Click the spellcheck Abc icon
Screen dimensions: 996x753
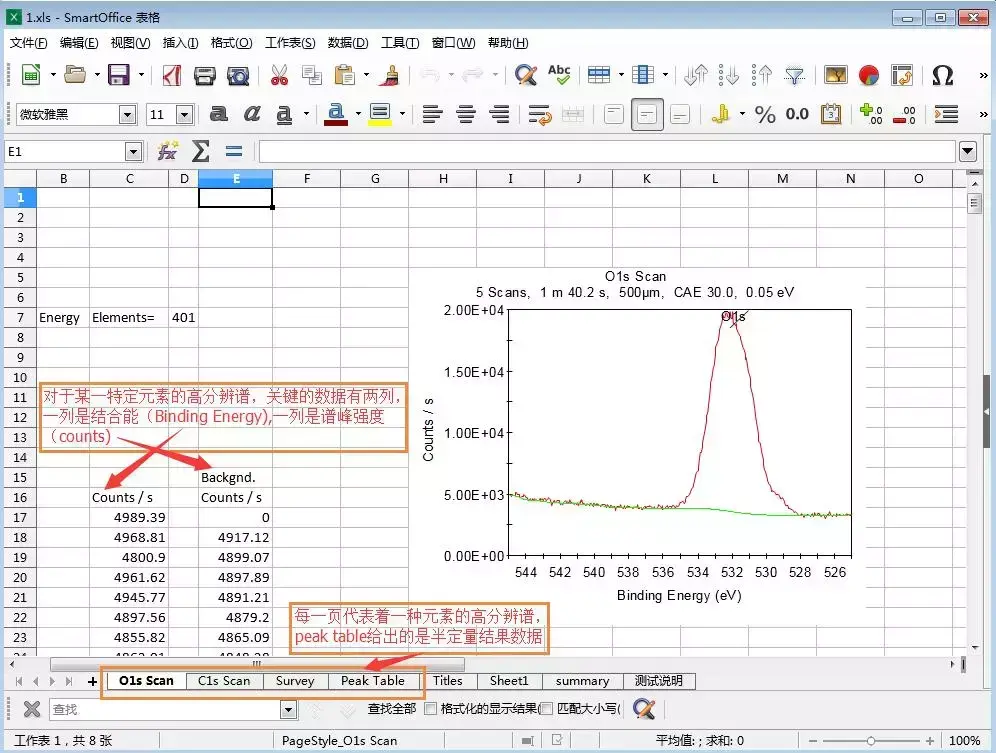coord(559,75)
